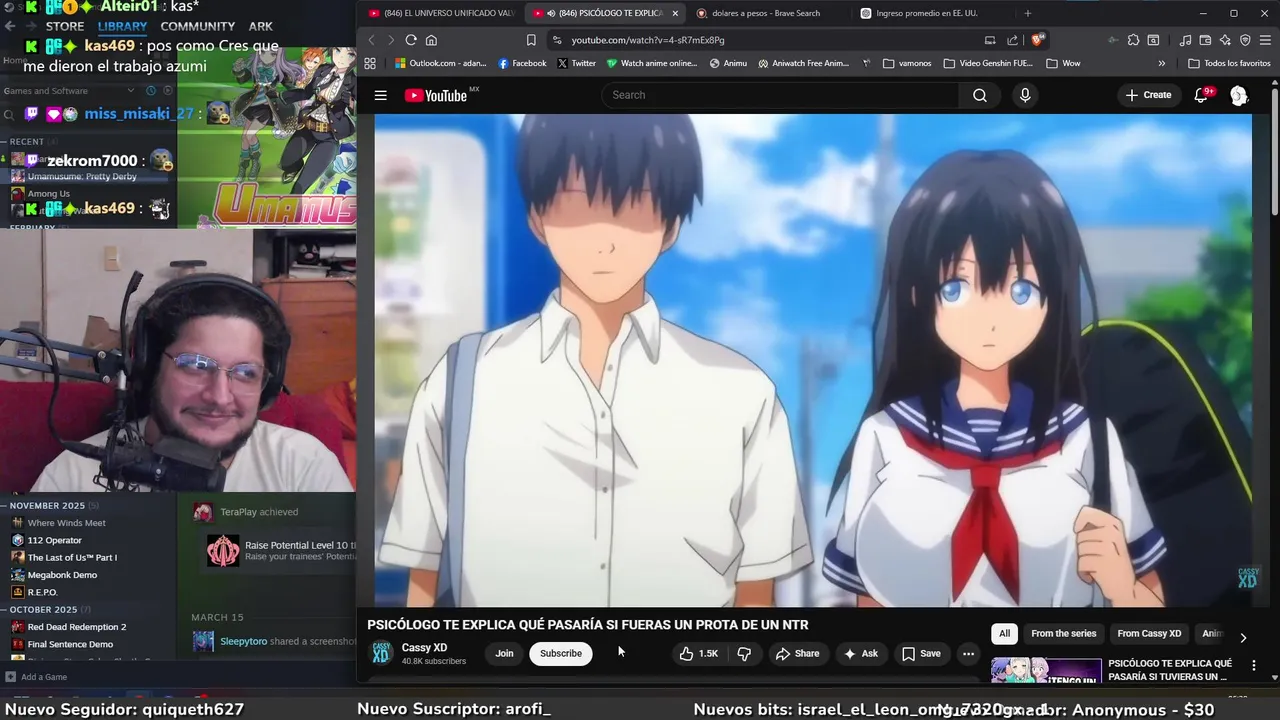The image size is (1280, 720).
Task: Open the apps grid in bookmarks bar
Action: tap(370, 63)
